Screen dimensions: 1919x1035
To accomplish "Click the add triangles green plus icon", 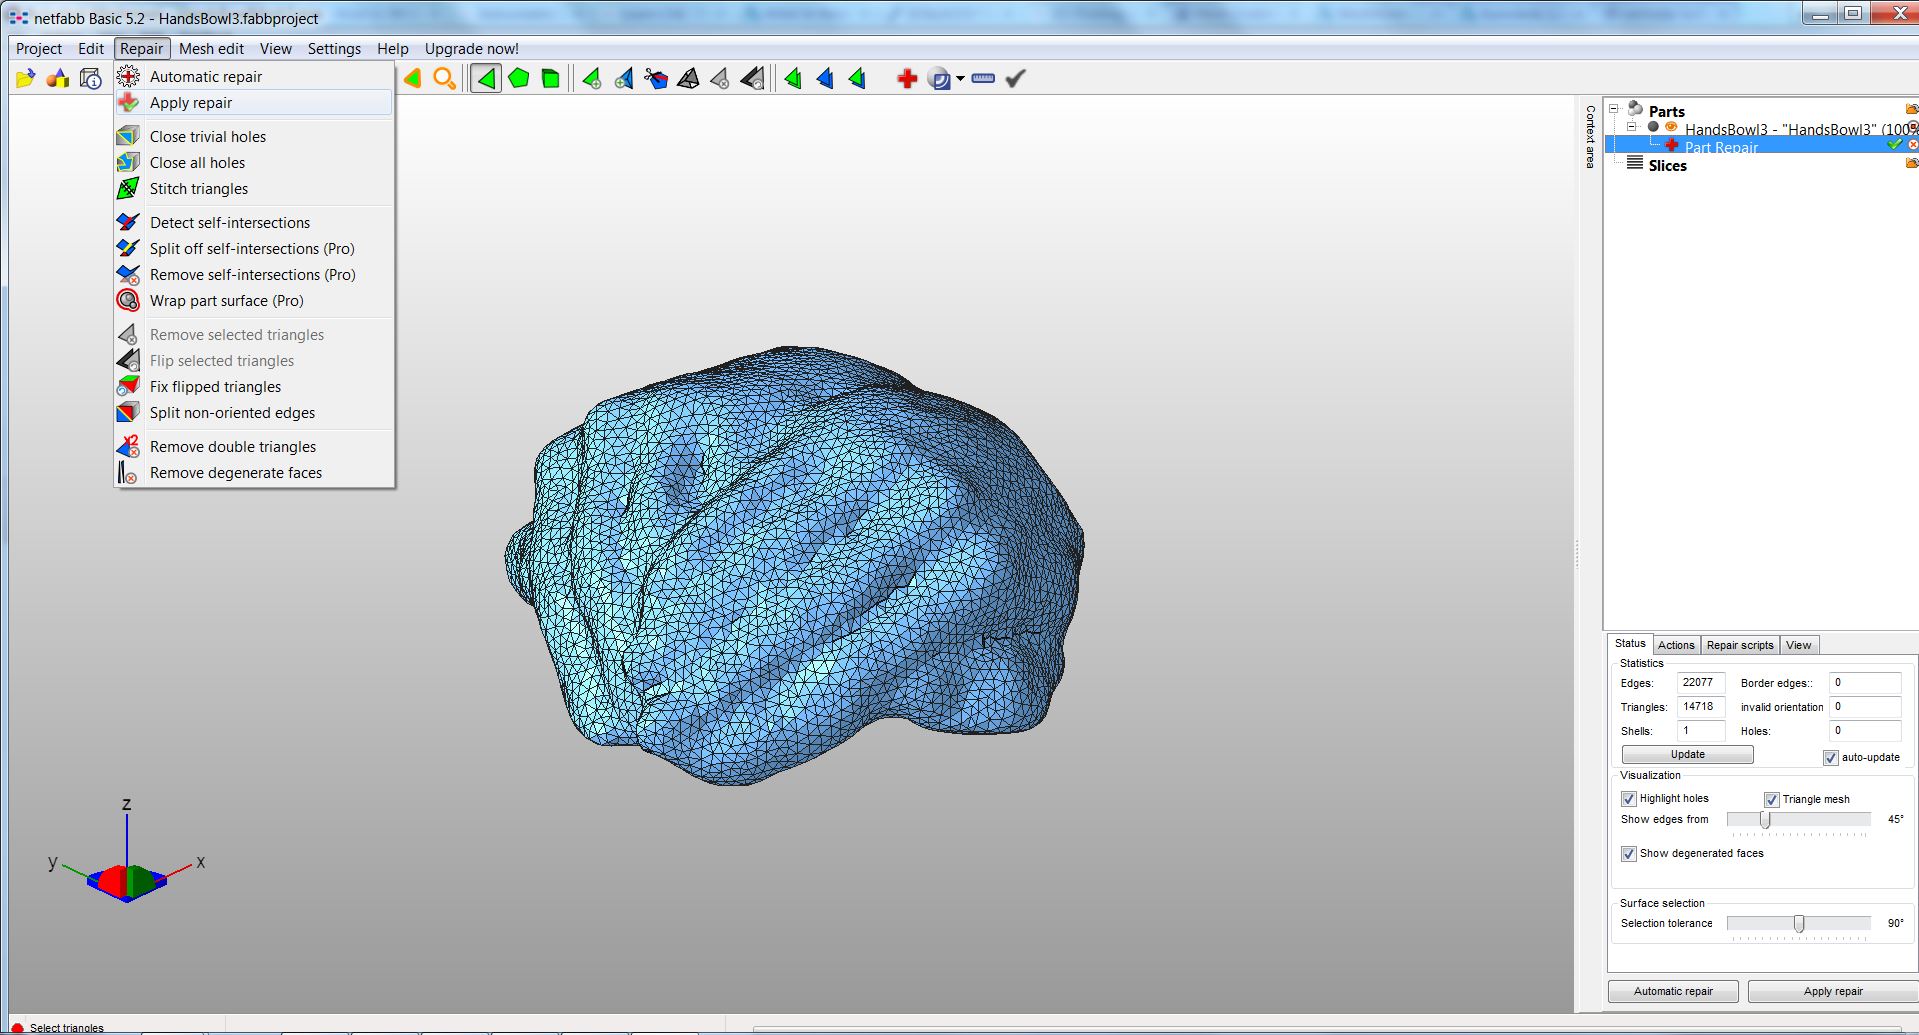I will coord(592,78).
